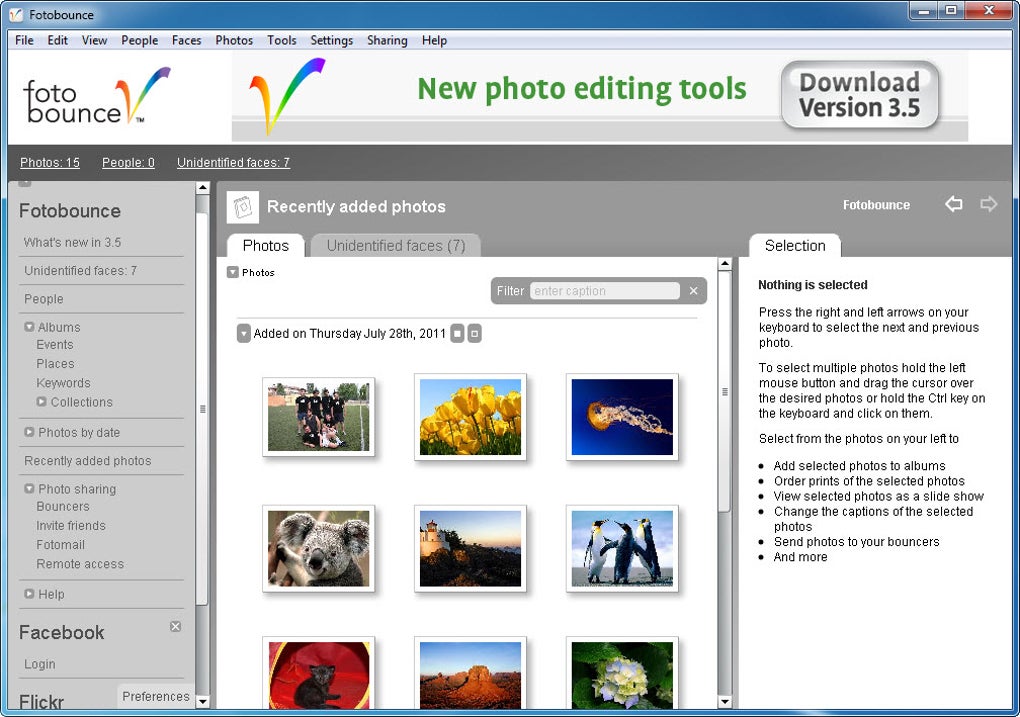Open the Tools menu

(x=282, y=40)
